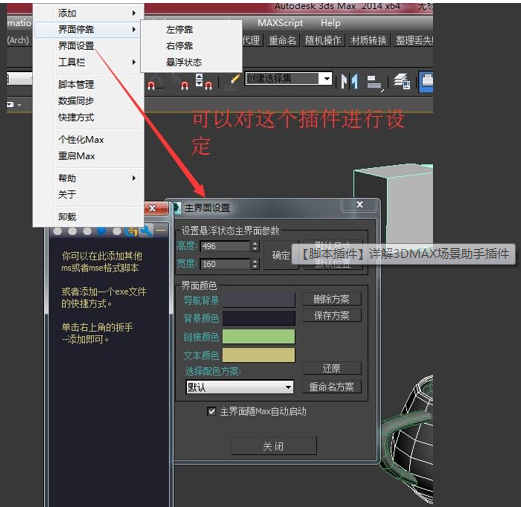Expand the 帮助 submenu arrow
521x507 pixels.
[134, 178]
